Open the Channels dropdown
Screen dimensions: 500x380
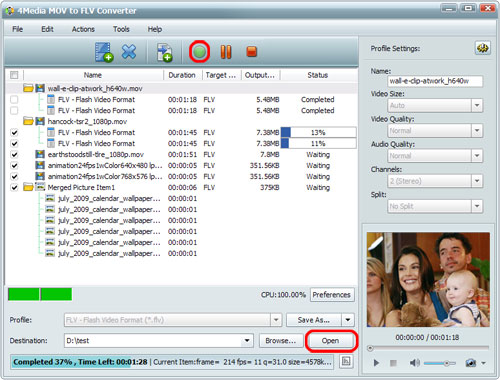pyautogui.click(x=477, y=181)
